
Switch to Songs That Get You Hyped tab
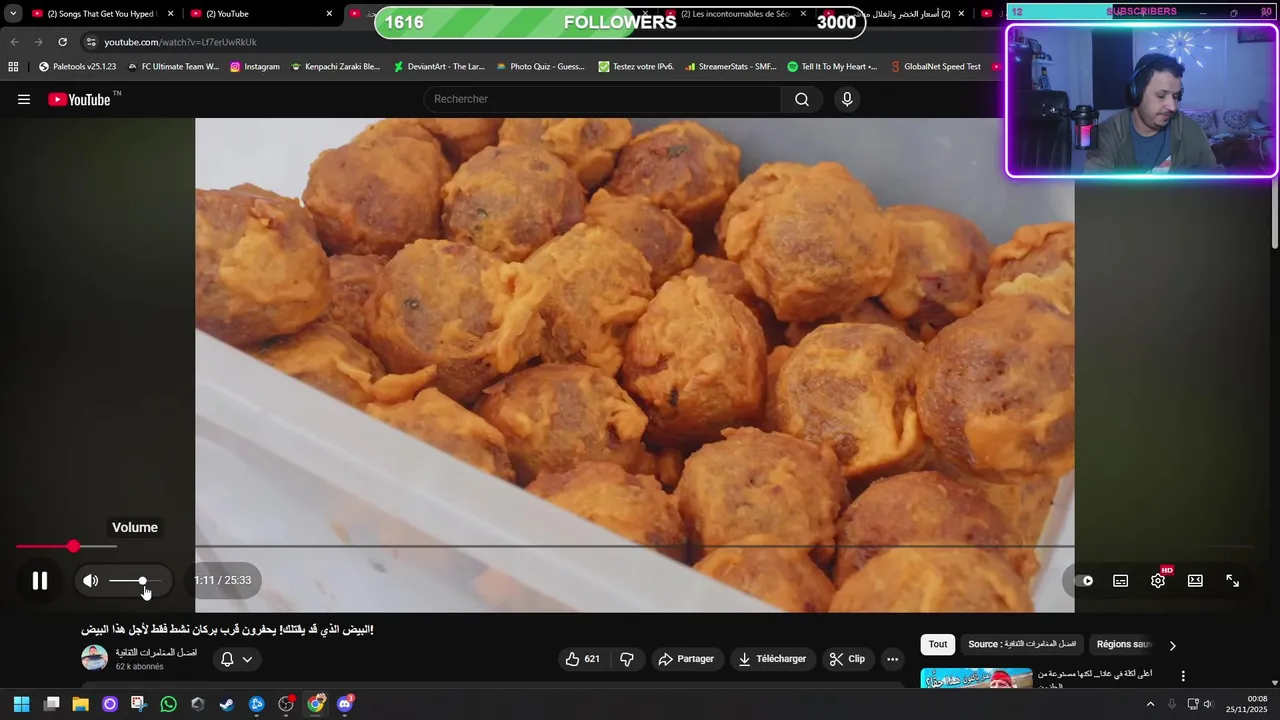[103, 14]
